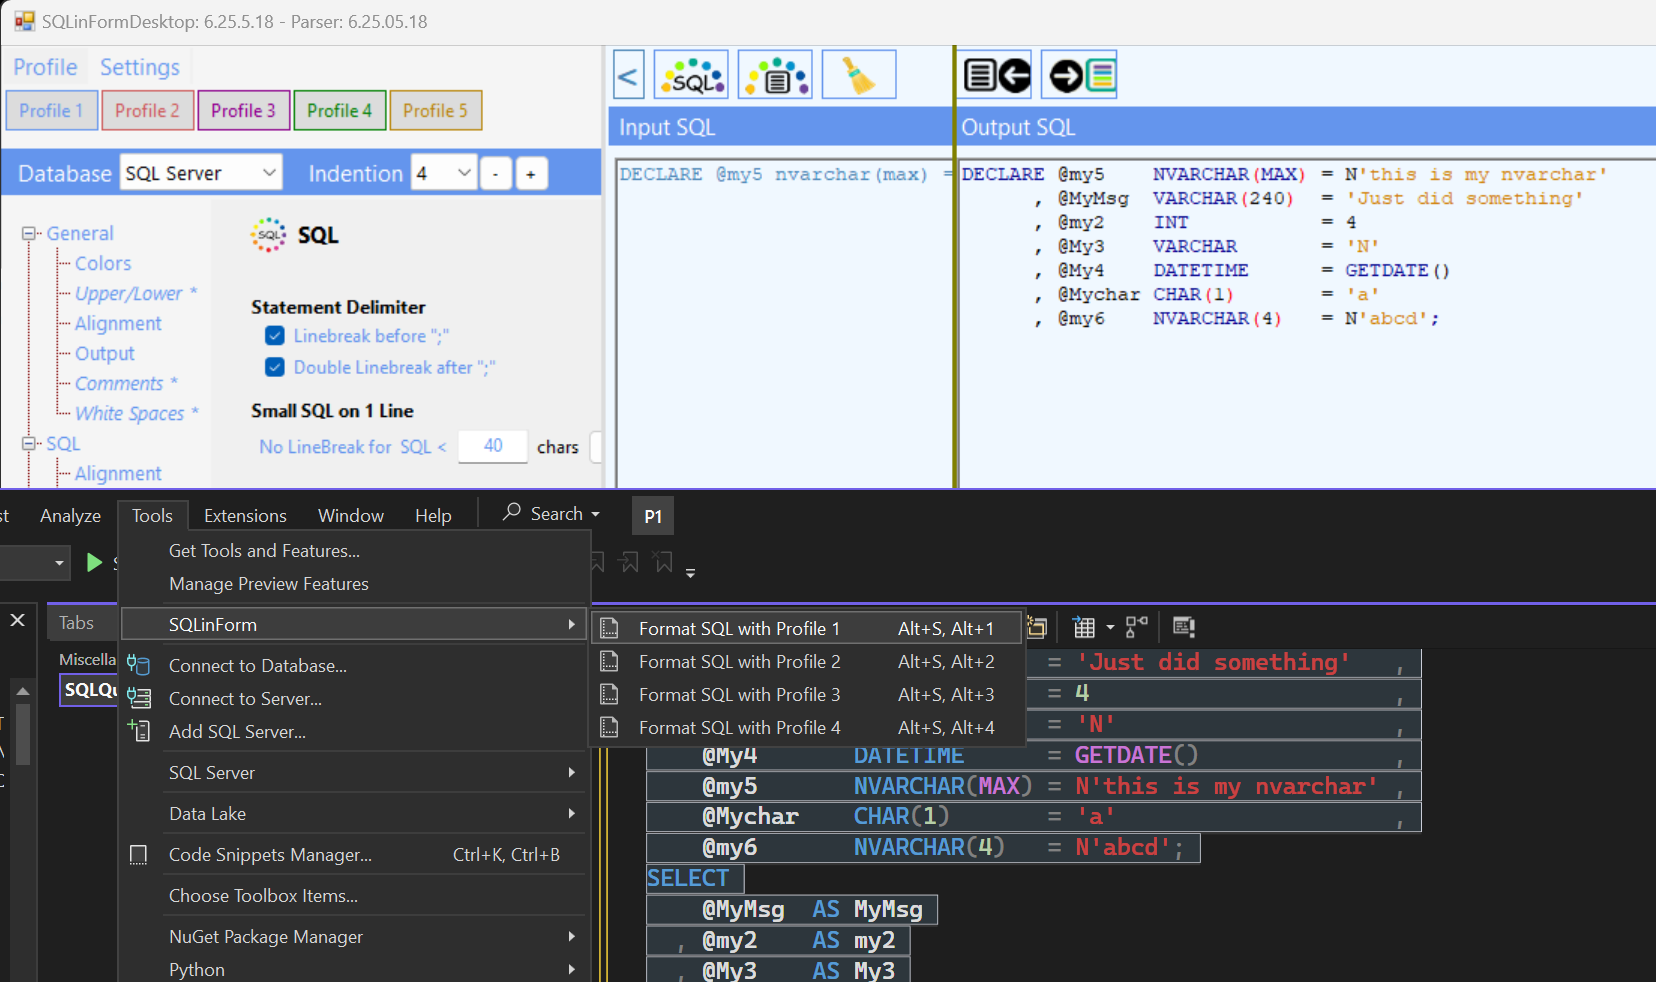Click the next bookmark arrow icon
The width and height of the screenshot is (1656, 982).
click(x=629, y=562)
